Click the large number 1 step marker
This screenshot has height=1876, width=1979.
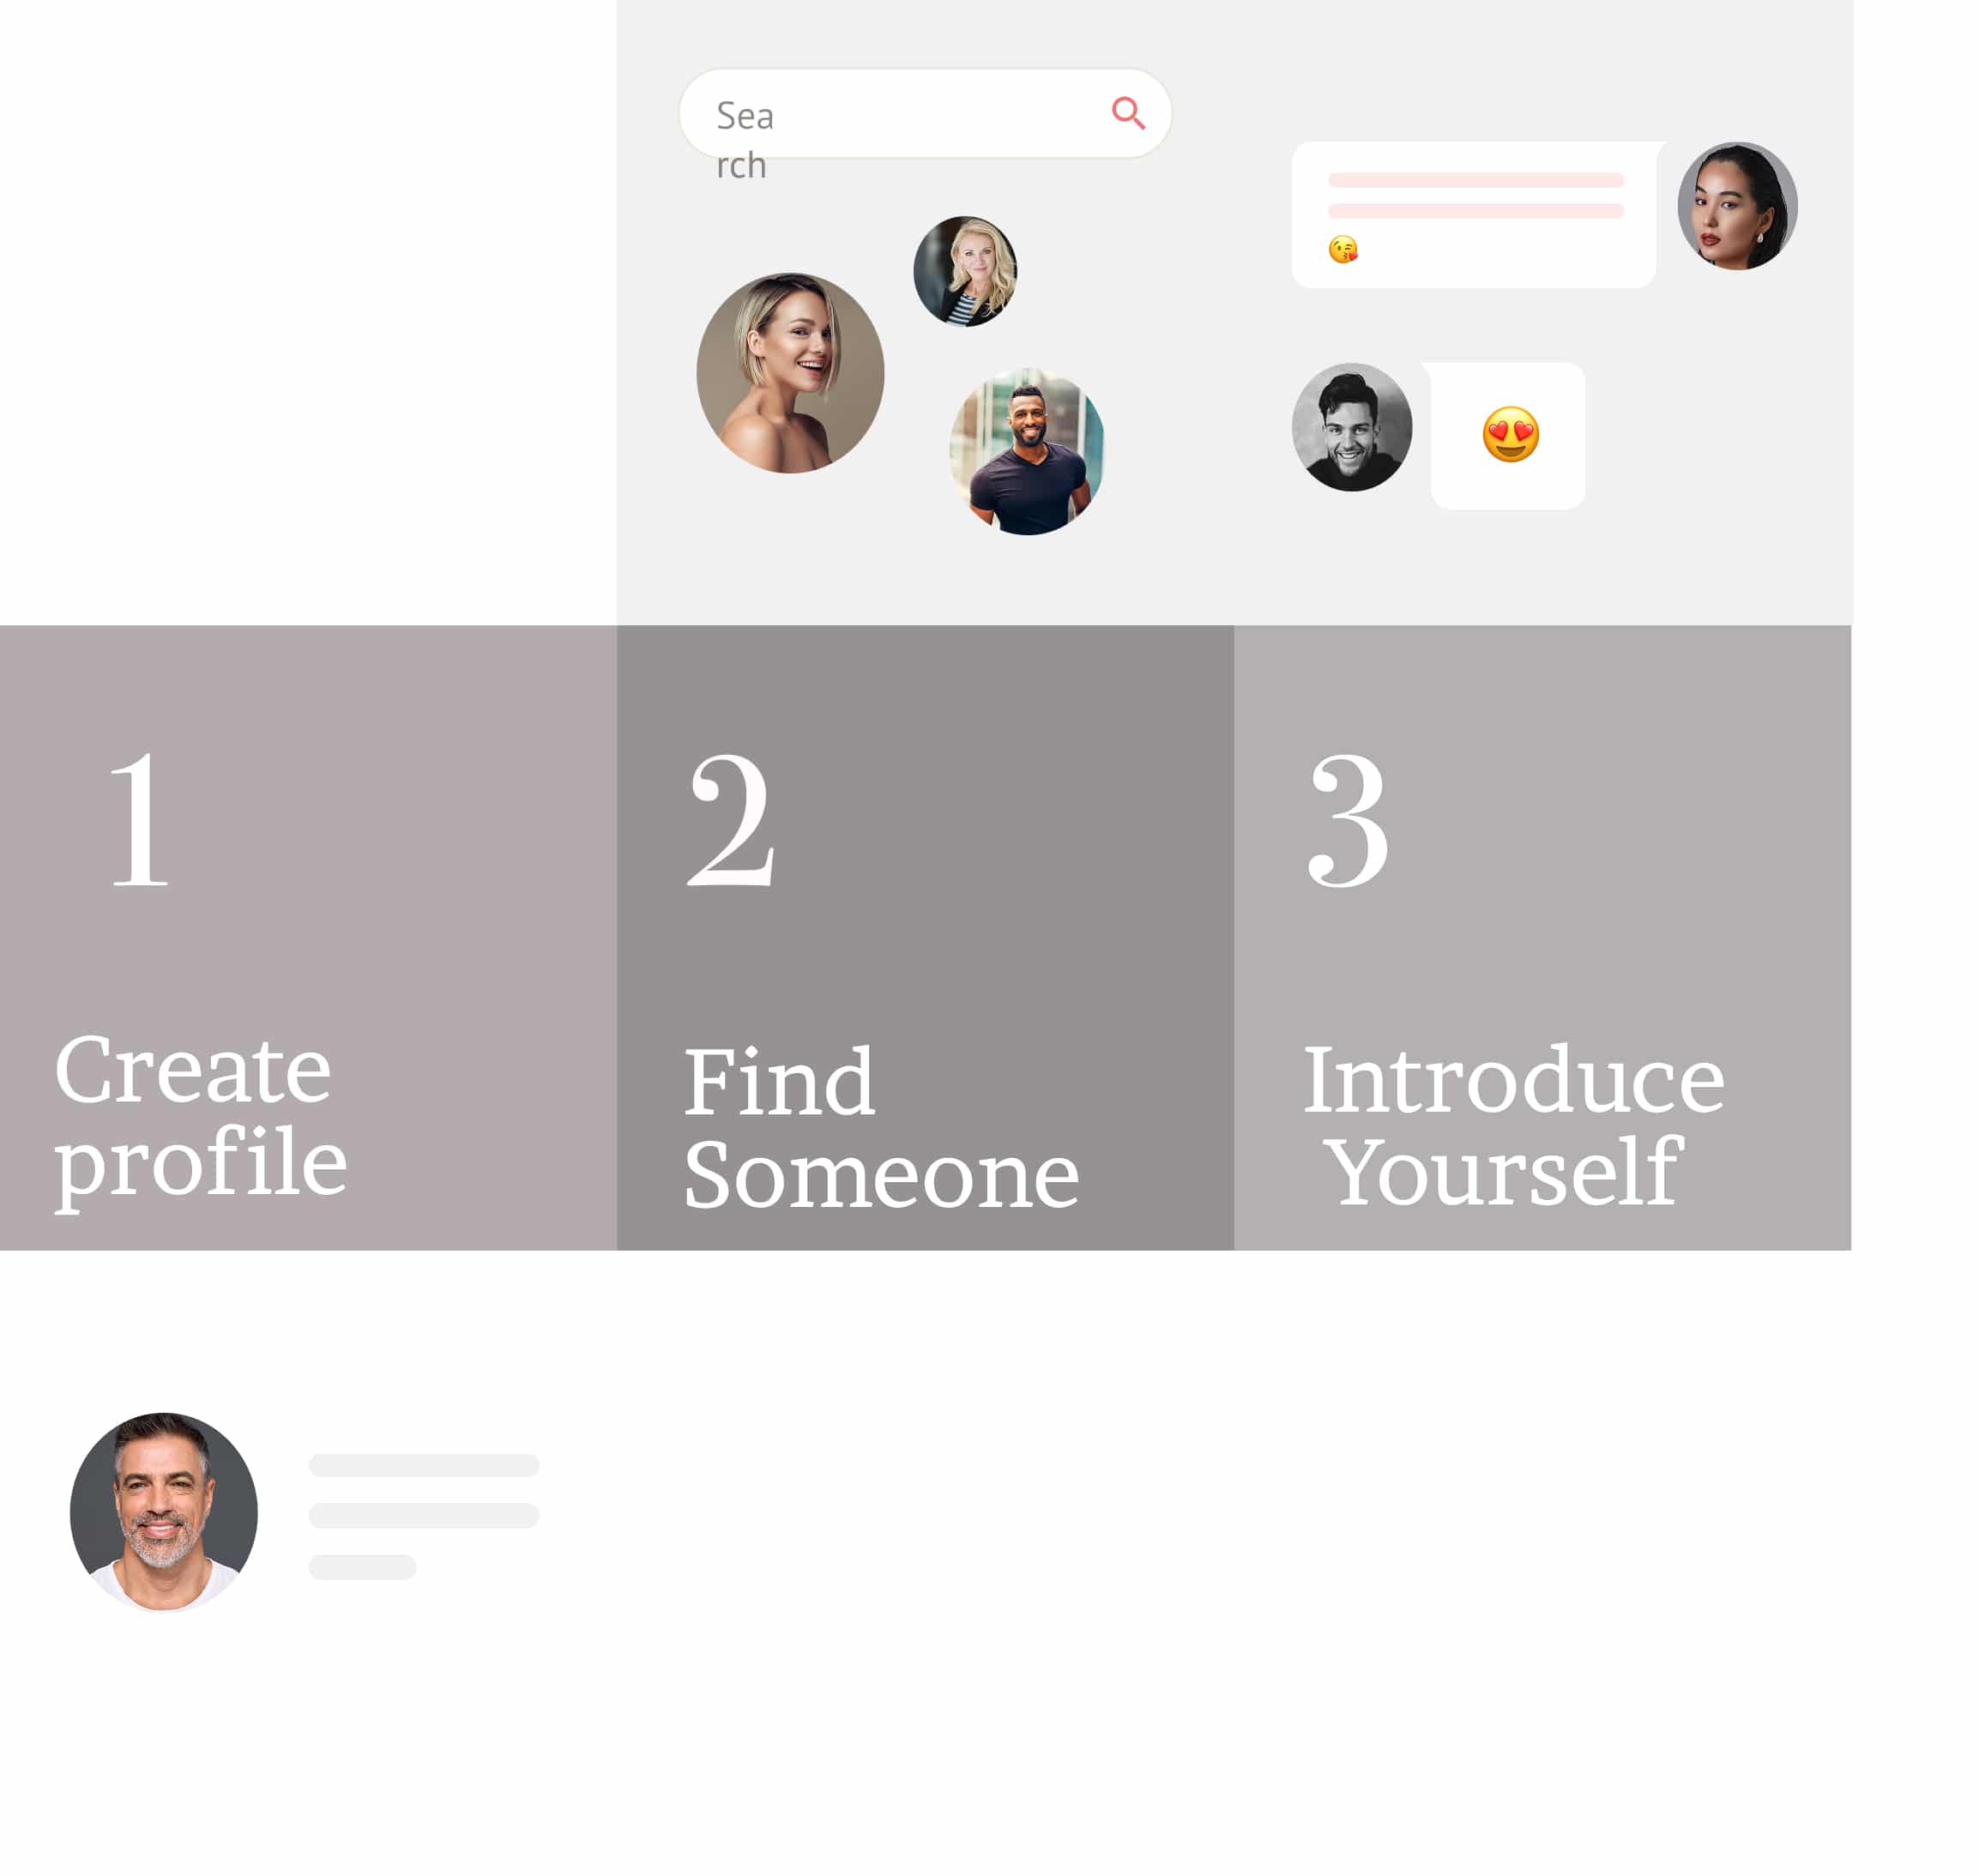click(138, 820)
